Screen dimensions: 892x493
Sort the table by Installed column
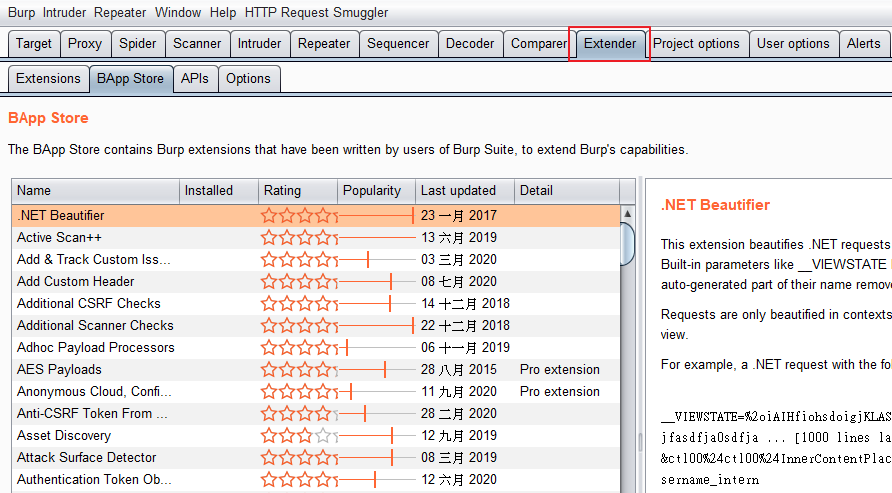219,190
